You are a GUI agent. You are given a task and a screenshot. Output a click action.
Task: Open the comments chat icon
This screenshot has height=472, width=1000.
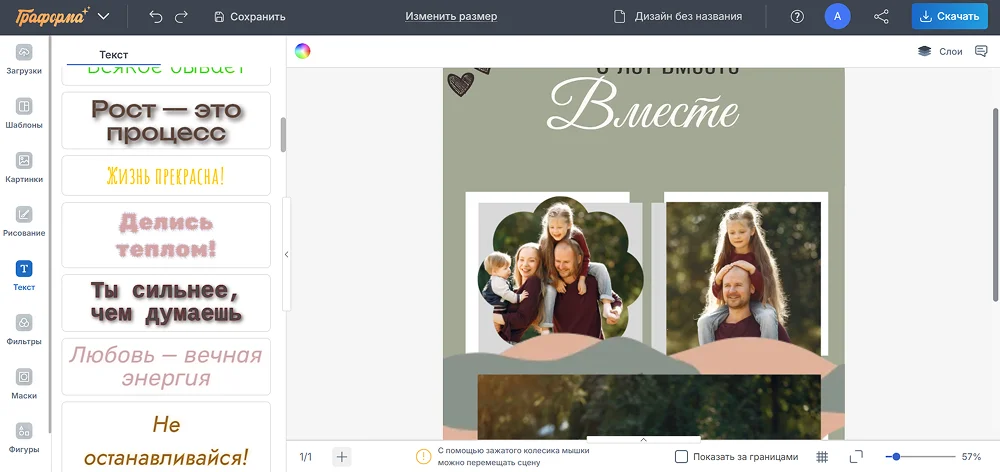pos(982,52)
